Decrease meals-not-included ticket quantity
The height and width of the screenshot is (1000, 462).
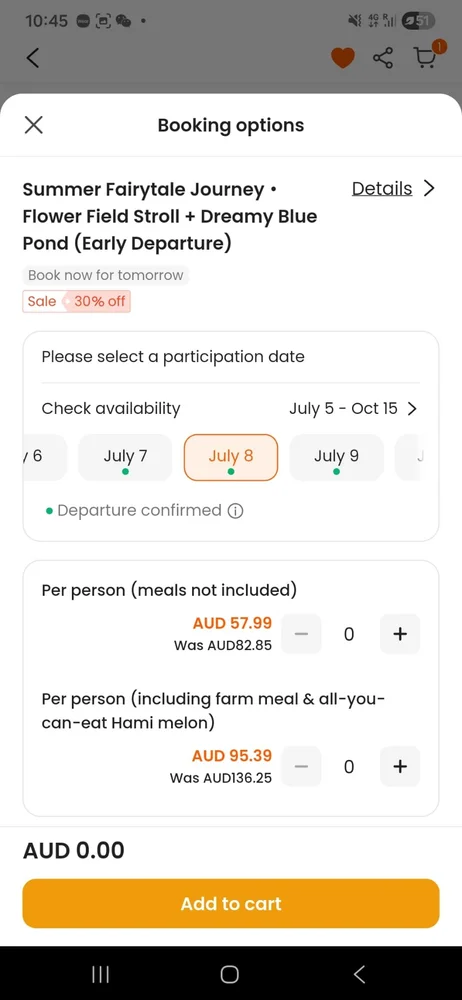302,634
